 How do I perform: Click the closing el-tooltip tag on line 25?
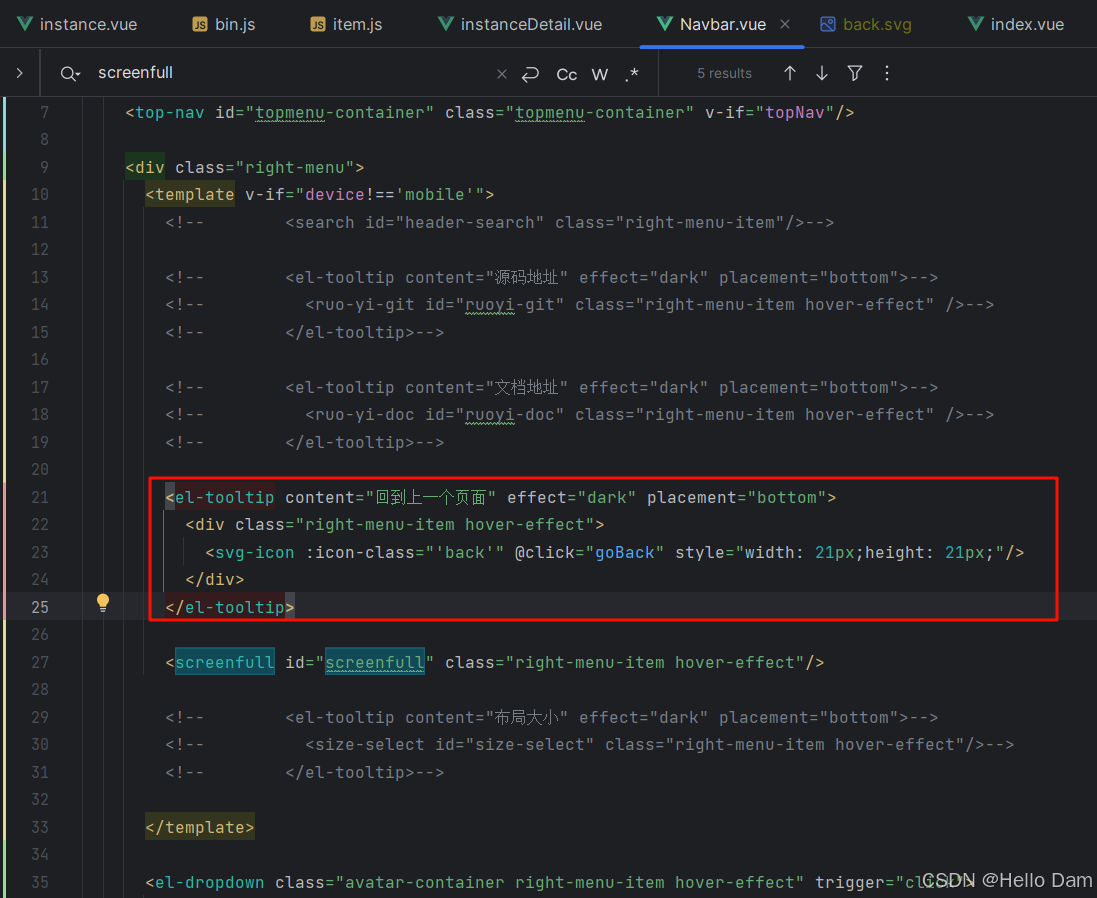(230, 607)
